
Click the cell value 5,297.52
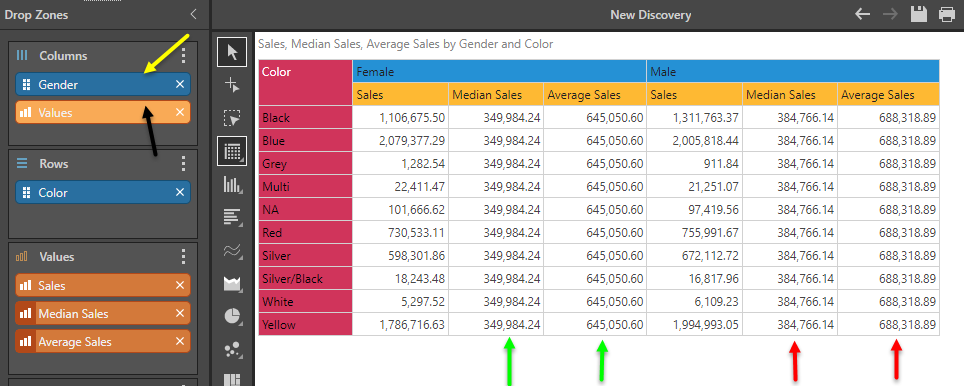(x=401, y=302)
